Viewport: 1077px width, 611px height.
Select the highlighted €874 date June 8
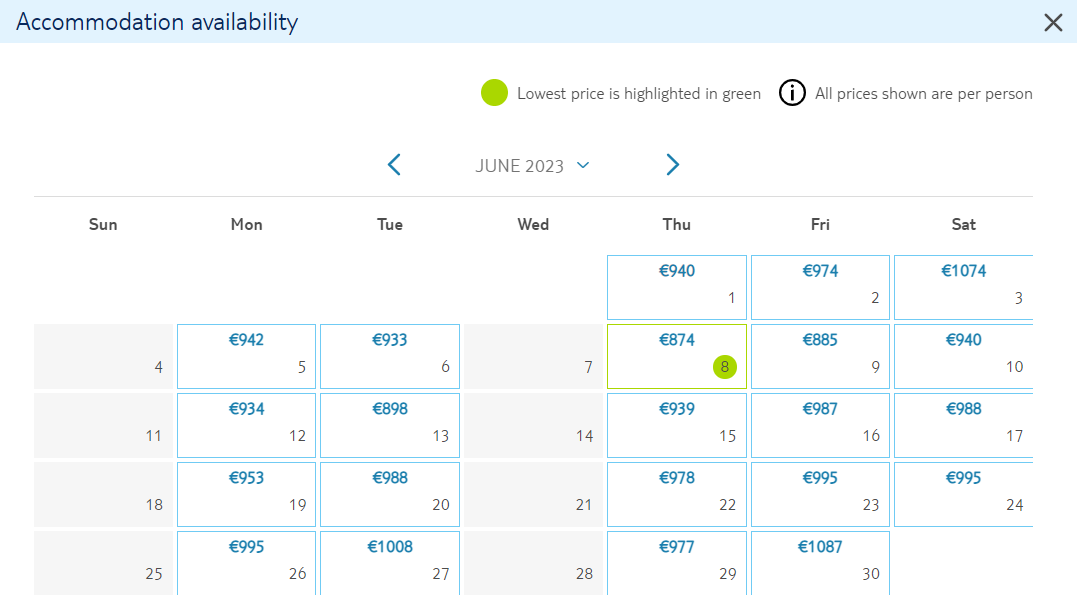[677, 356]
